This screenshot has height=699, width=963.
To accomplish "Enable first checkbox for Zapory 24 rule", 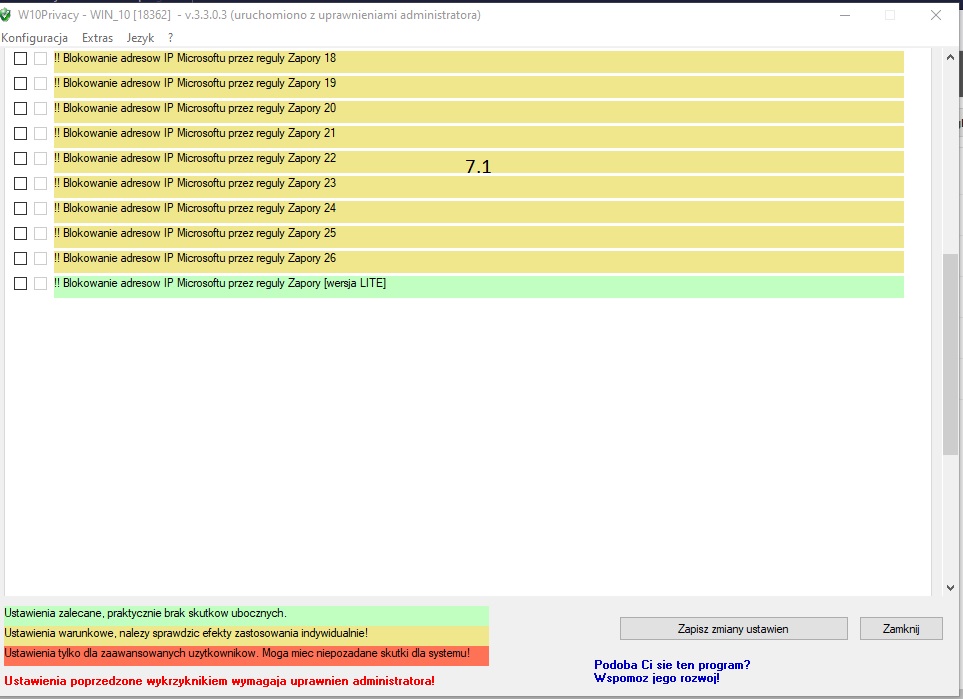I will (x=20, y=209).
